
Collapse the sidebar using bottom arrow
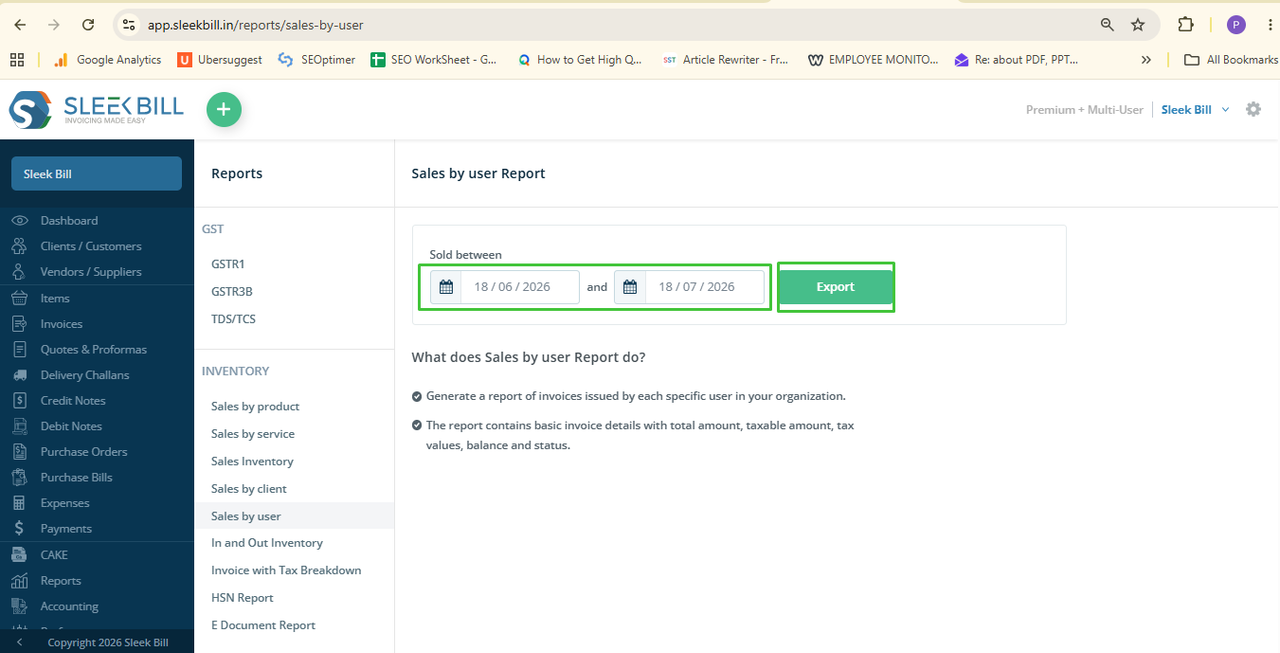pos(19,642)
